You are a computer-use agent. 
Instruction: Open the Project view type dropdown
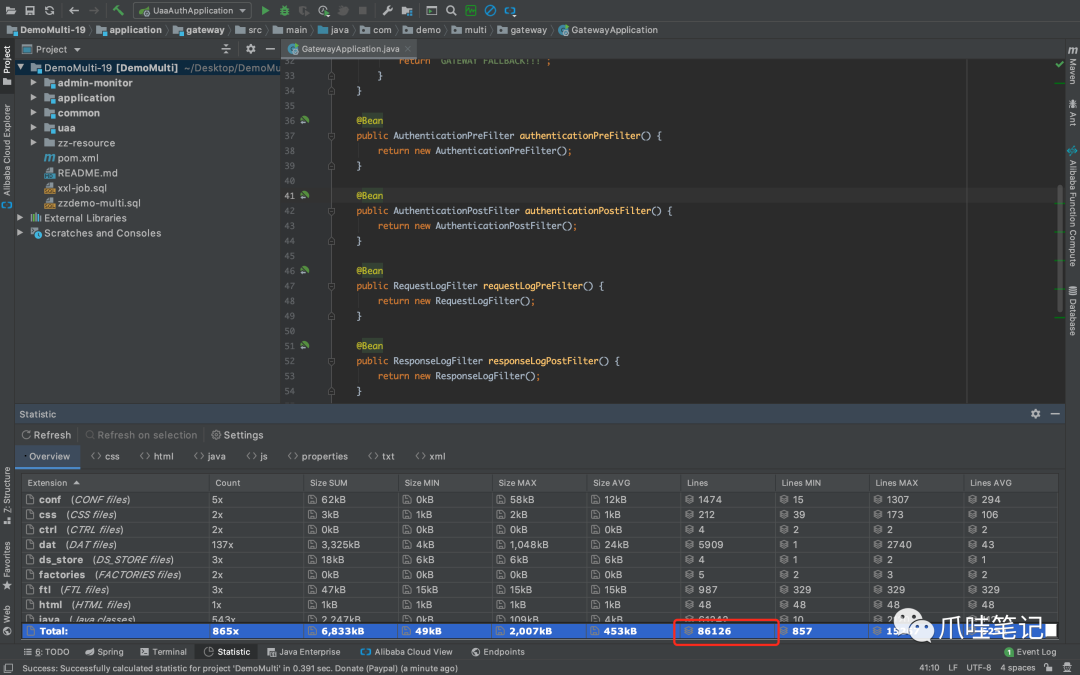click(77, 50)
